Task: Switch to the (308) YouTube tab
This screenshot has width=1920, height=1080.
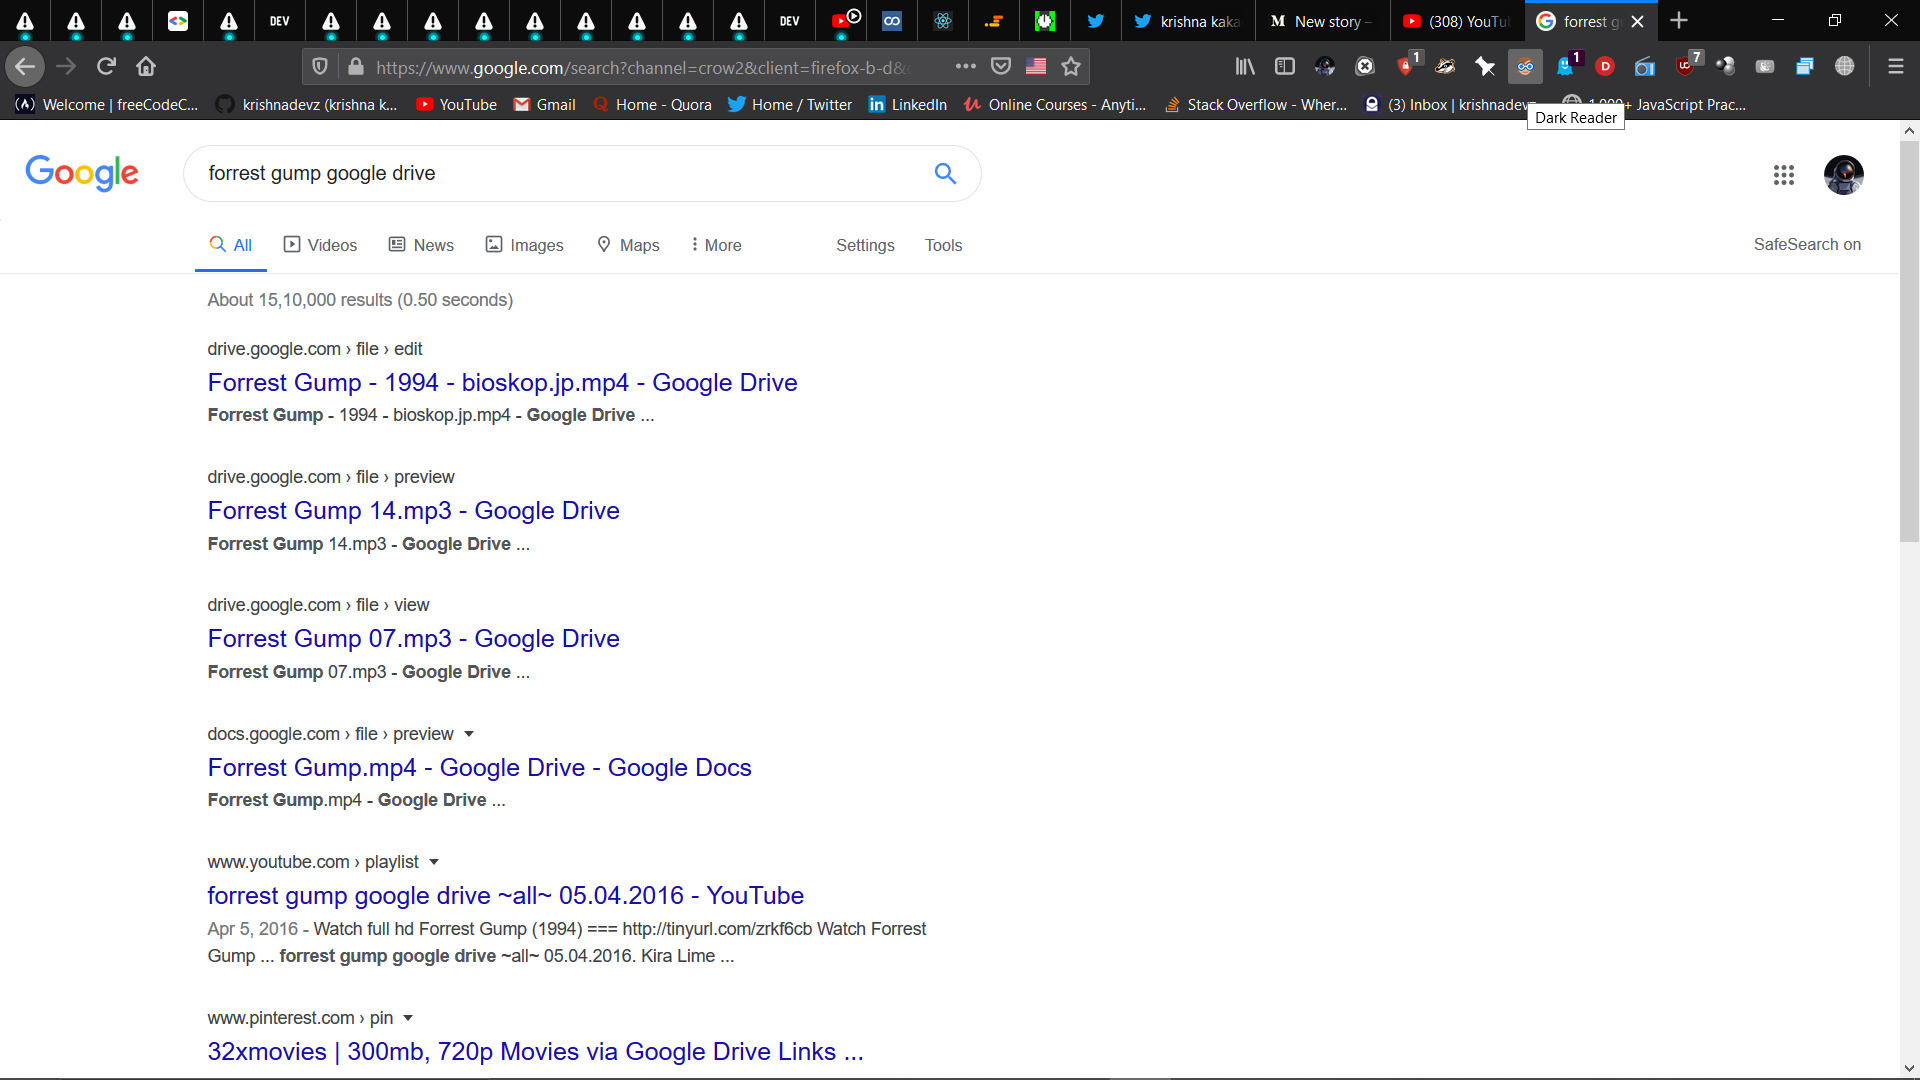Action: click(x=1457, y=21)
